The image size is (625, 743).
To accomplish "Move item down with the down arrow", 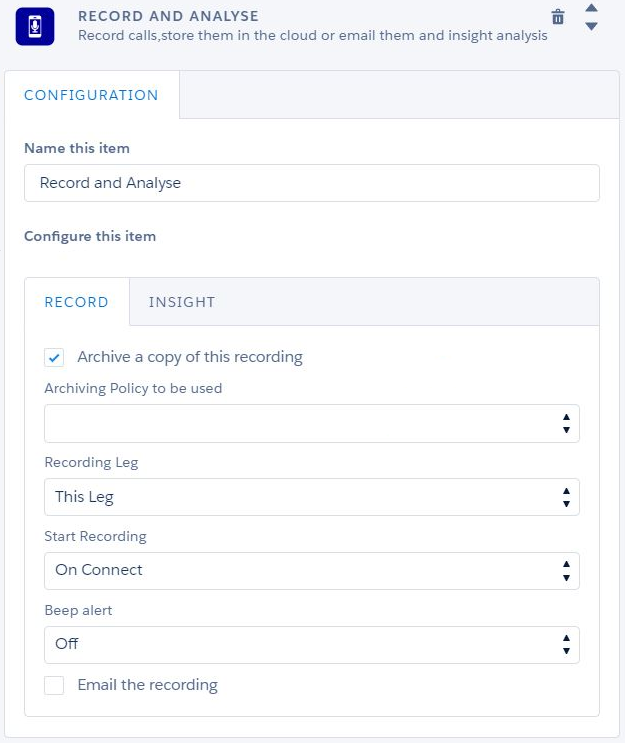I will [591, 26].
